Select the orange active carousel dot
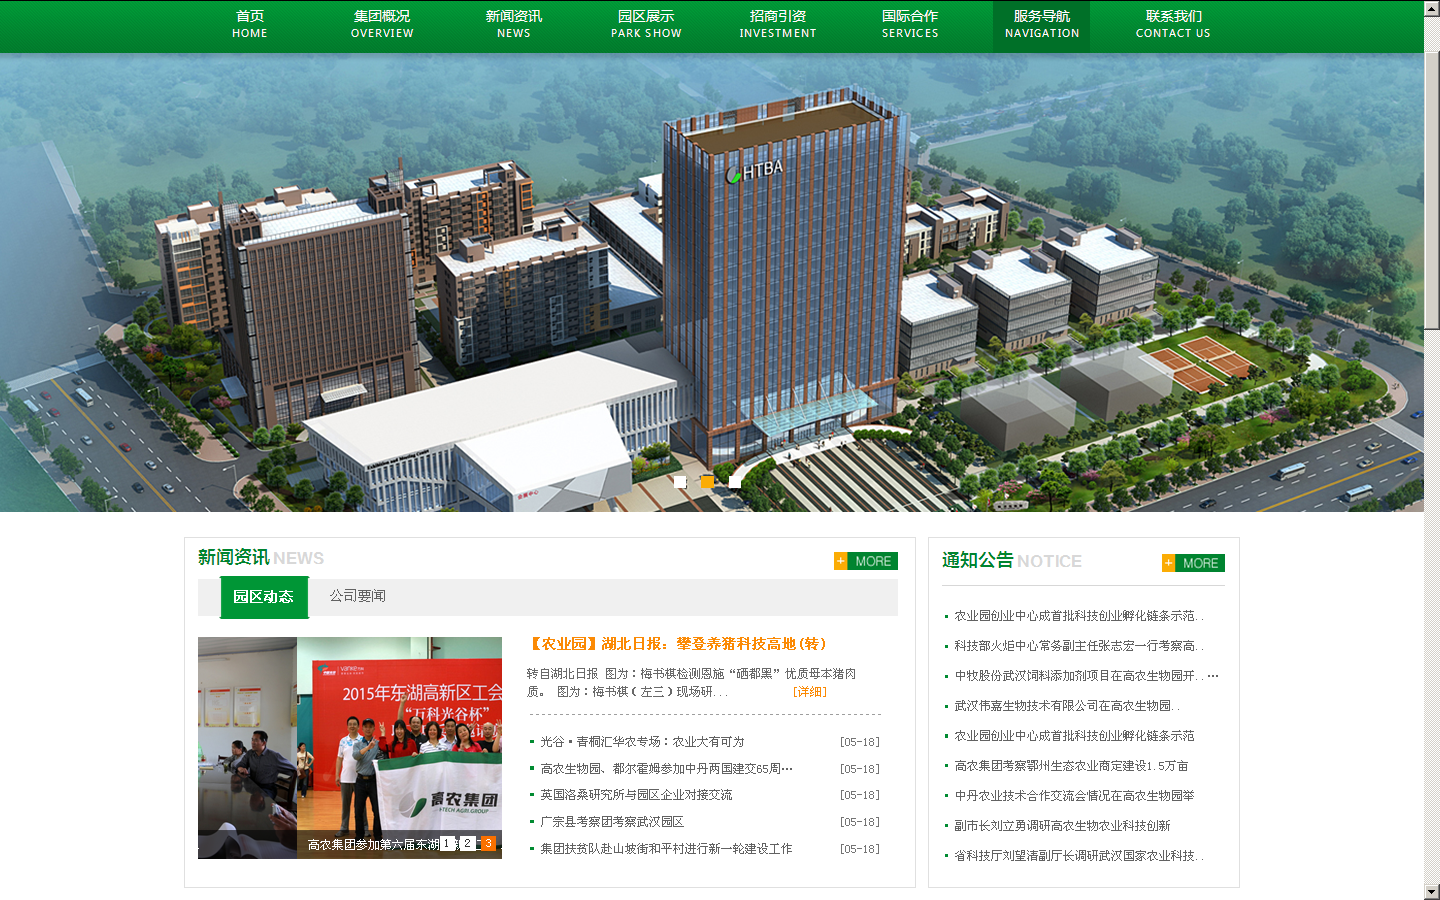 [x=708, y=481]
